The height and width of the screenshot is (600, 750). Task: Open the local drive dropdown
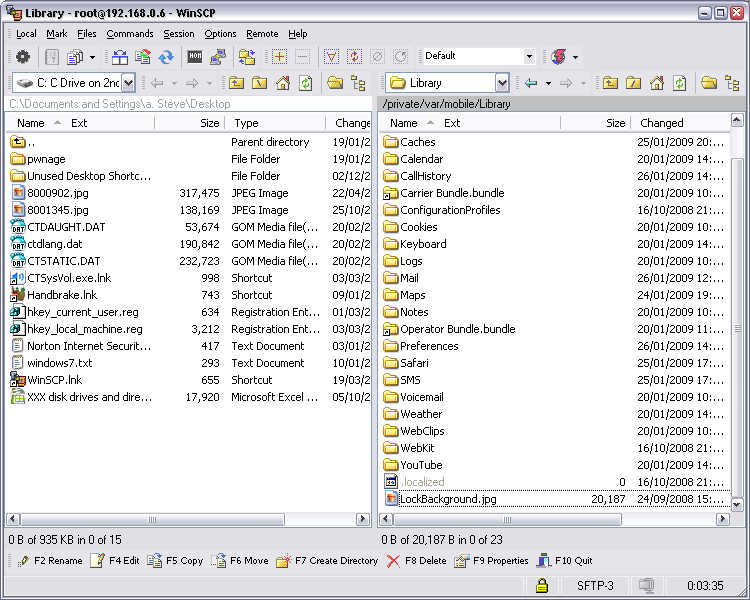pyautogui.click(x=128, y=83)
